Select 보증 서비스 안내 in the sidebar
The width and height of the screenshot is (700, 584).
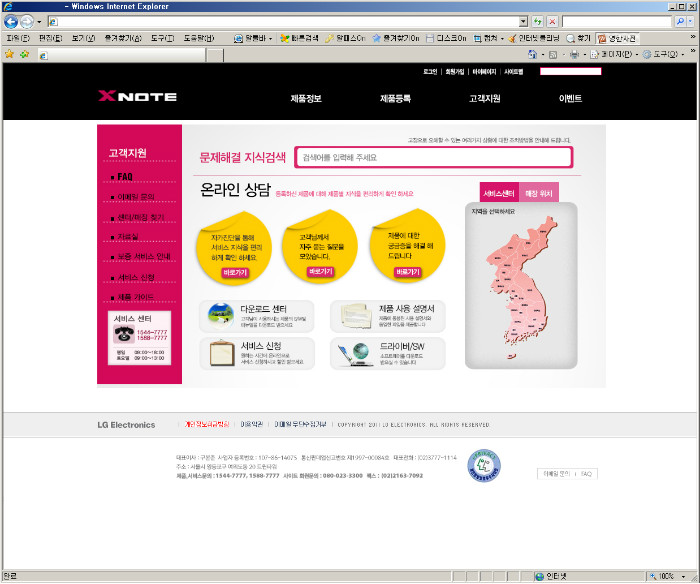tap(144, 257)
